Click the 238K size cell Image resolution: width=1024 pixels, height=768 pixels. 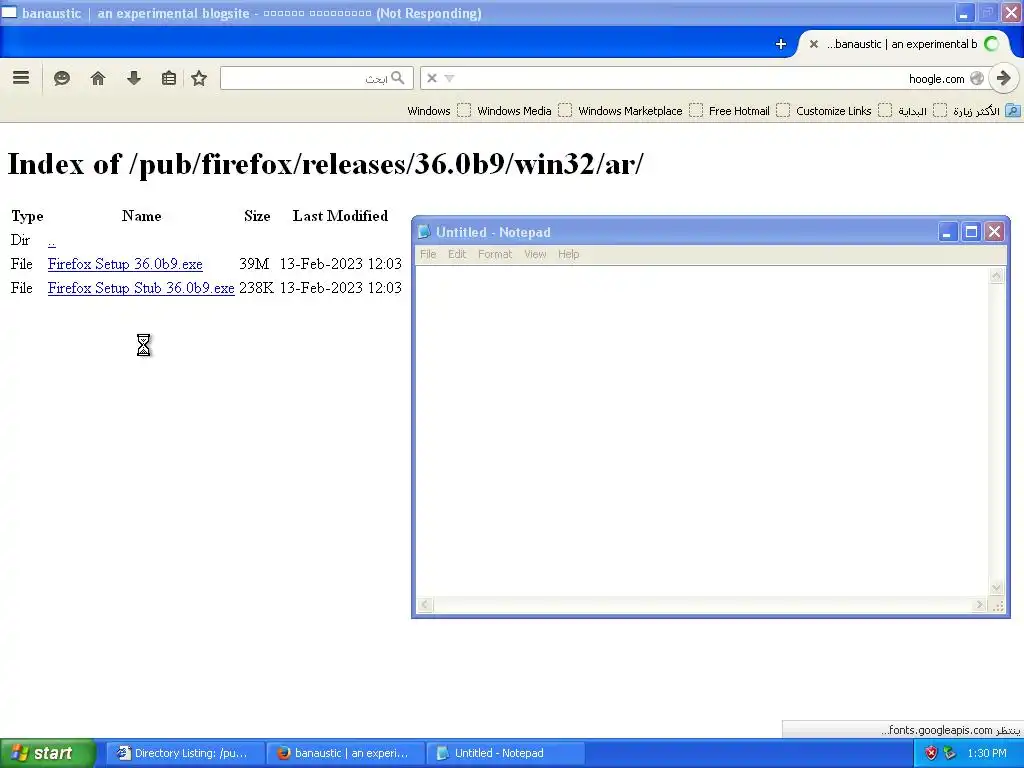point(256,288)
